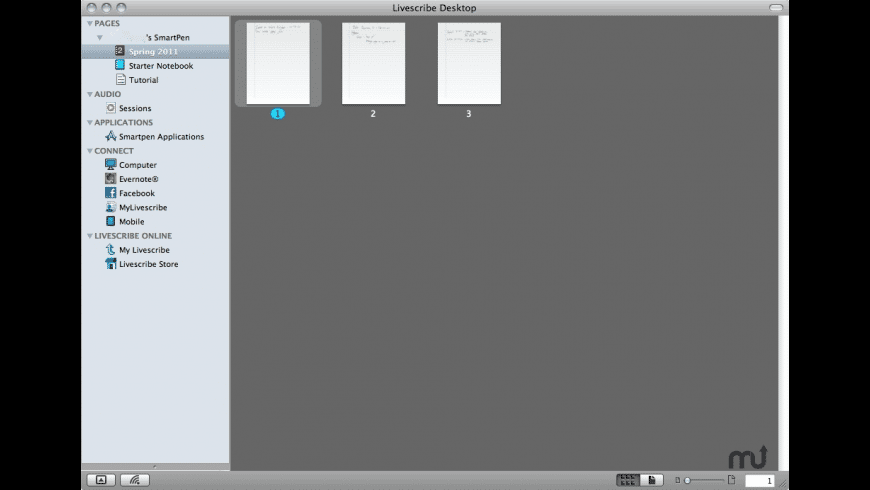Collapse the PAGES section
Viewport: 870px width, 490px height.
pos(89,23)
